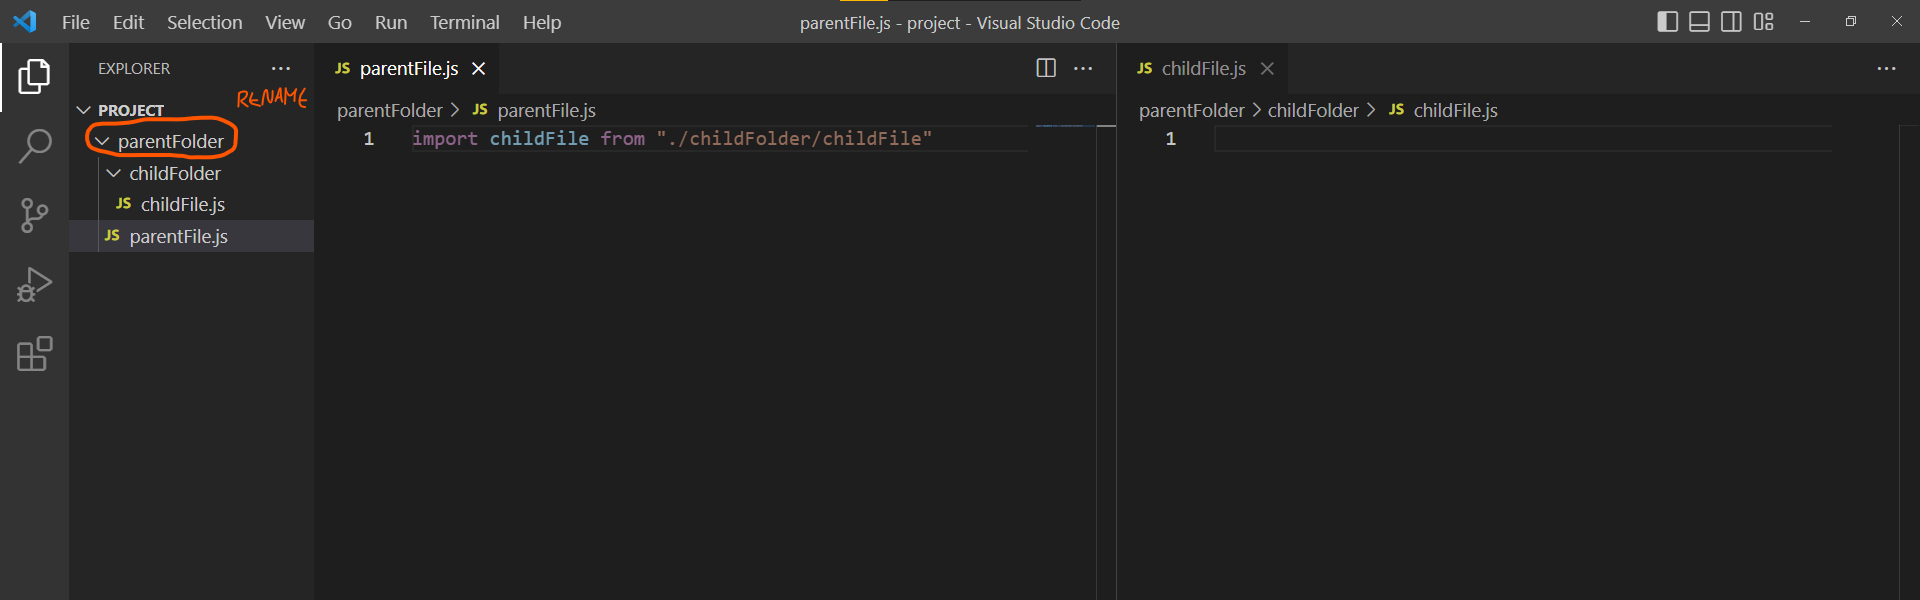
Task: Open the Terminal menu
Action: [464, 22]
